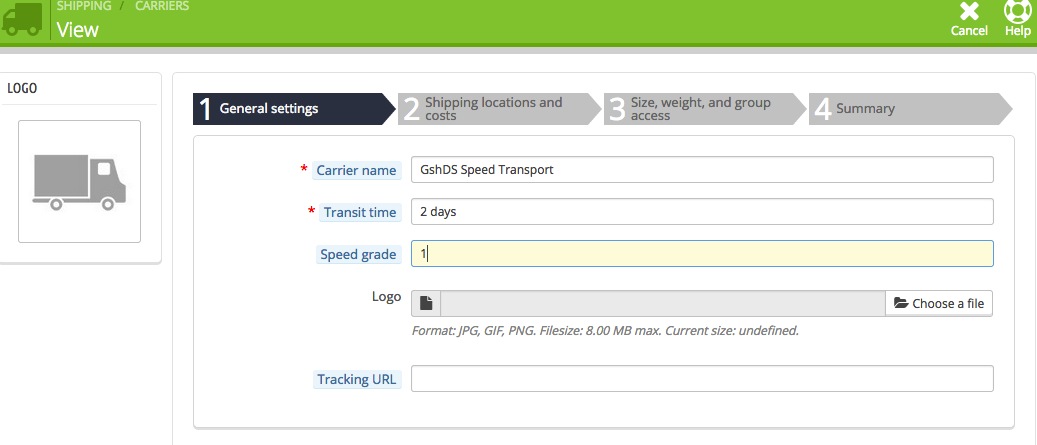Open Help via the lifebuoy icon
1037x445 pixels.
(x=1017, y=12)
